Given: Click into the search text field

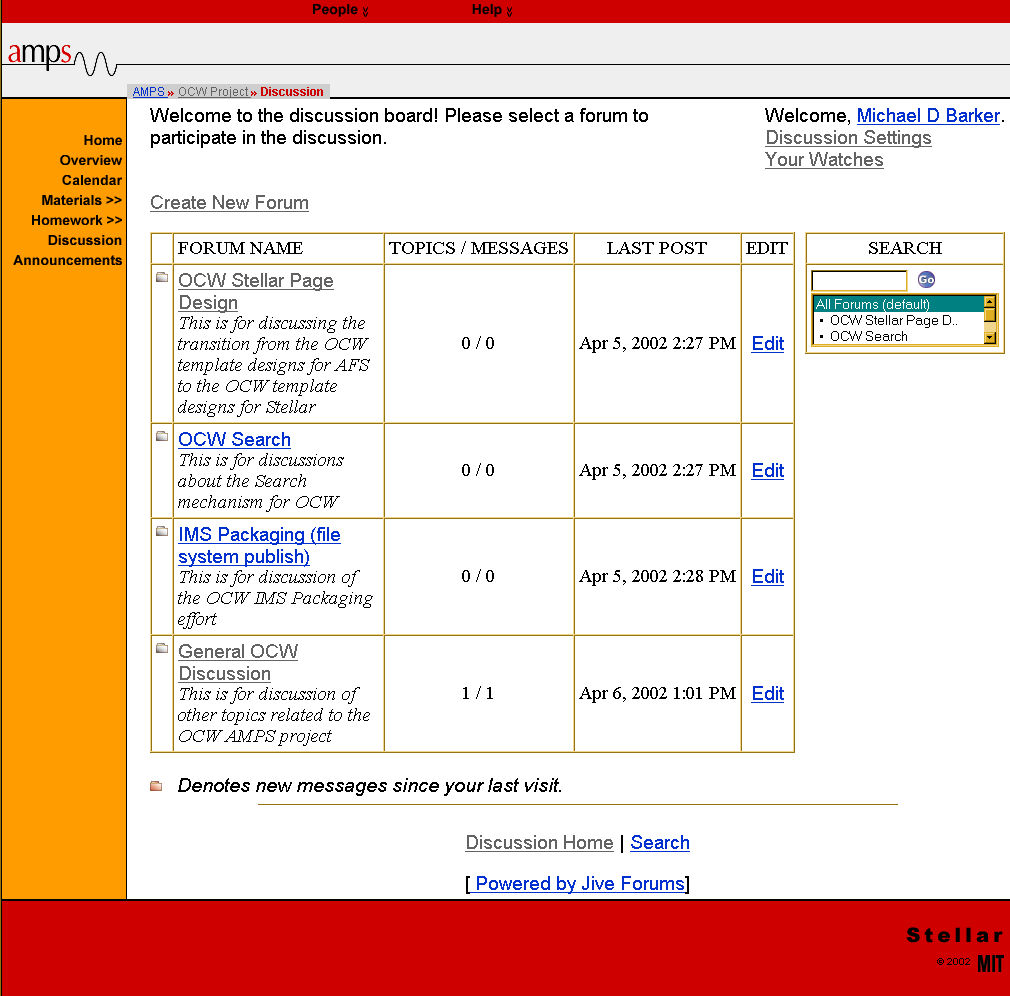Looking at the screenshot, I should [858, 281].
